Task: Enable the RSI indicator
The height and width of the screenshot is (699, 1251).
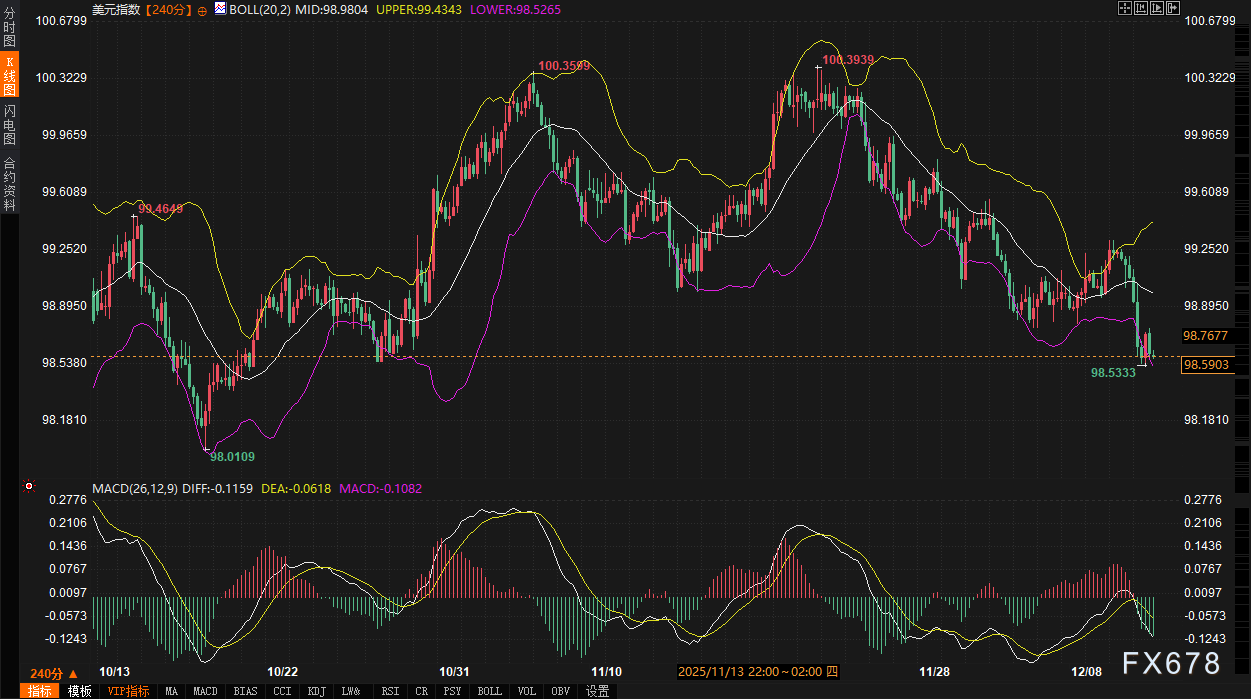Action: point(390,691)
